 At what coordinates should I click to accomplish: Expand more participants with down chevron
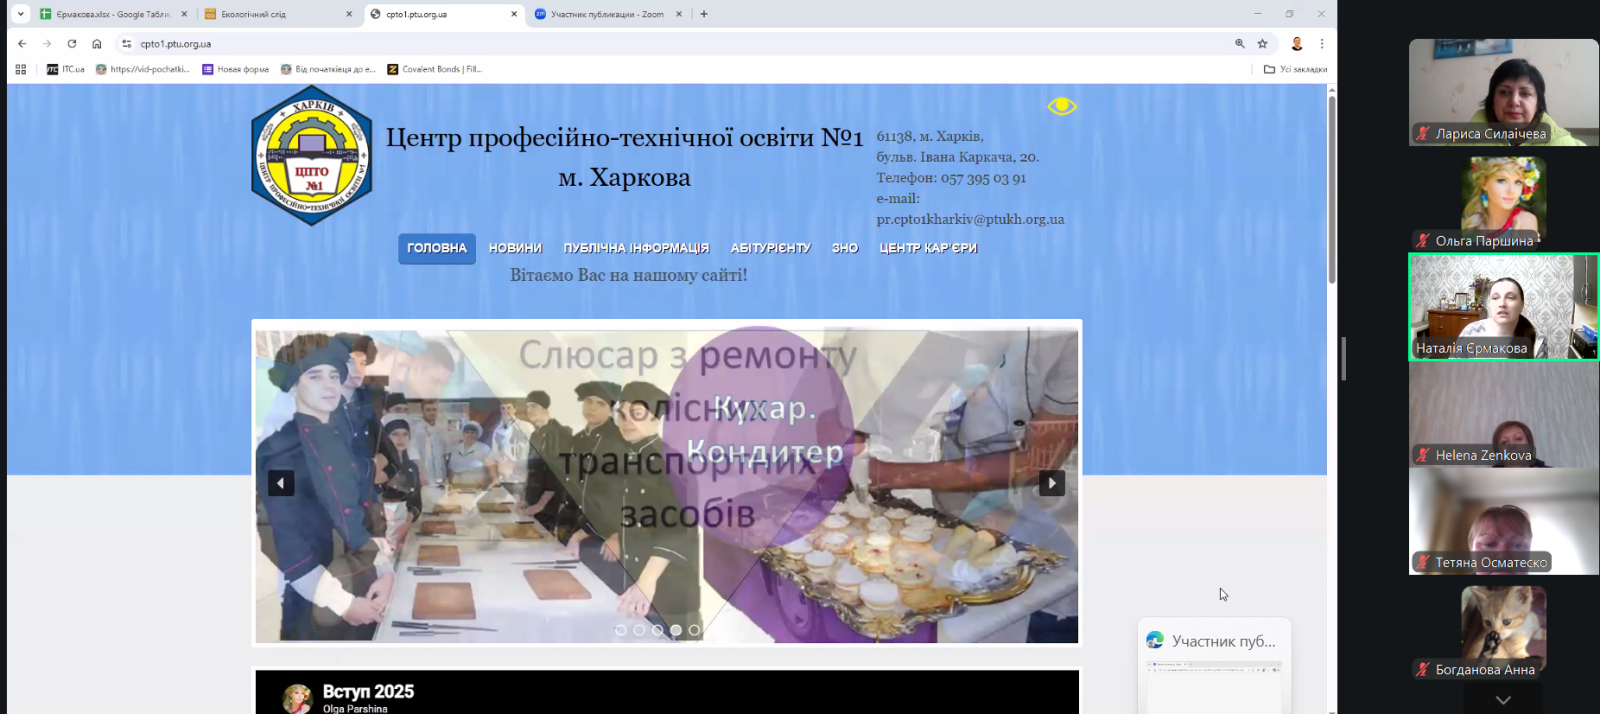click(x=1503, y=700)
